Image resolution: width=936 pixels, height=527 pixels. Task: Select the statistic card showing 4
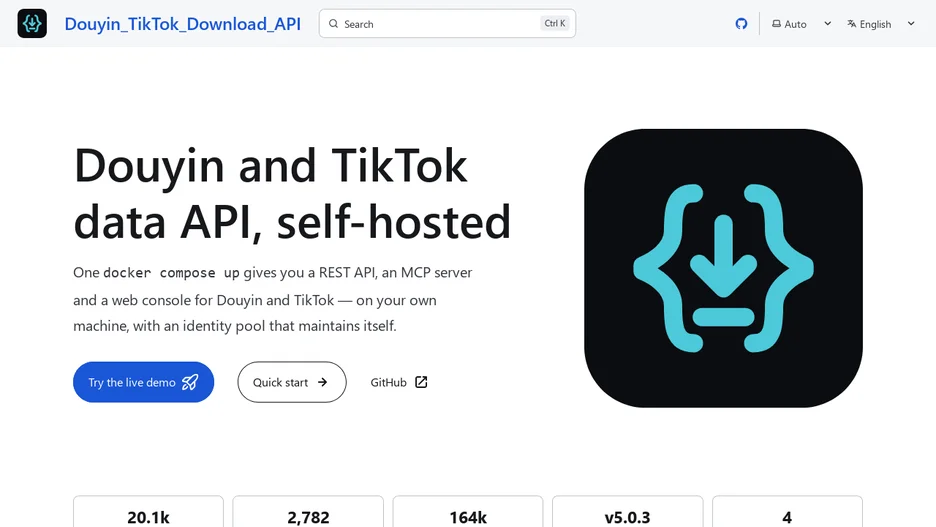coord(787,511)
